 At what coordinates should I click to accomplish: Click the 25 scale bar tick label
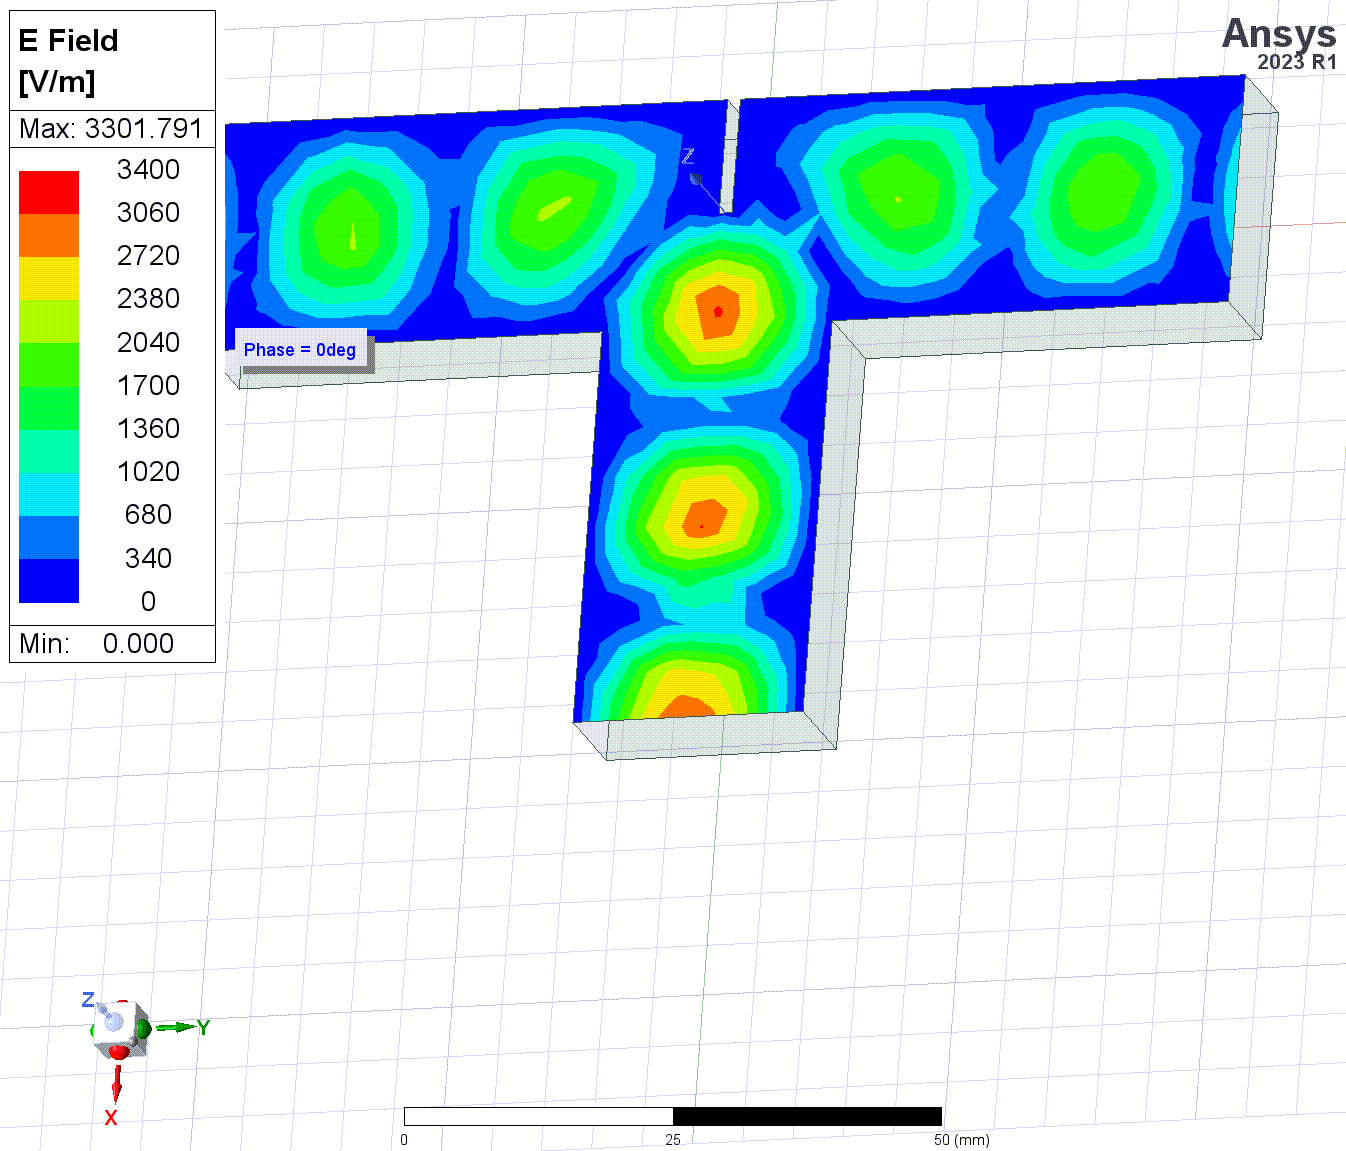[x=673, y=1140]
